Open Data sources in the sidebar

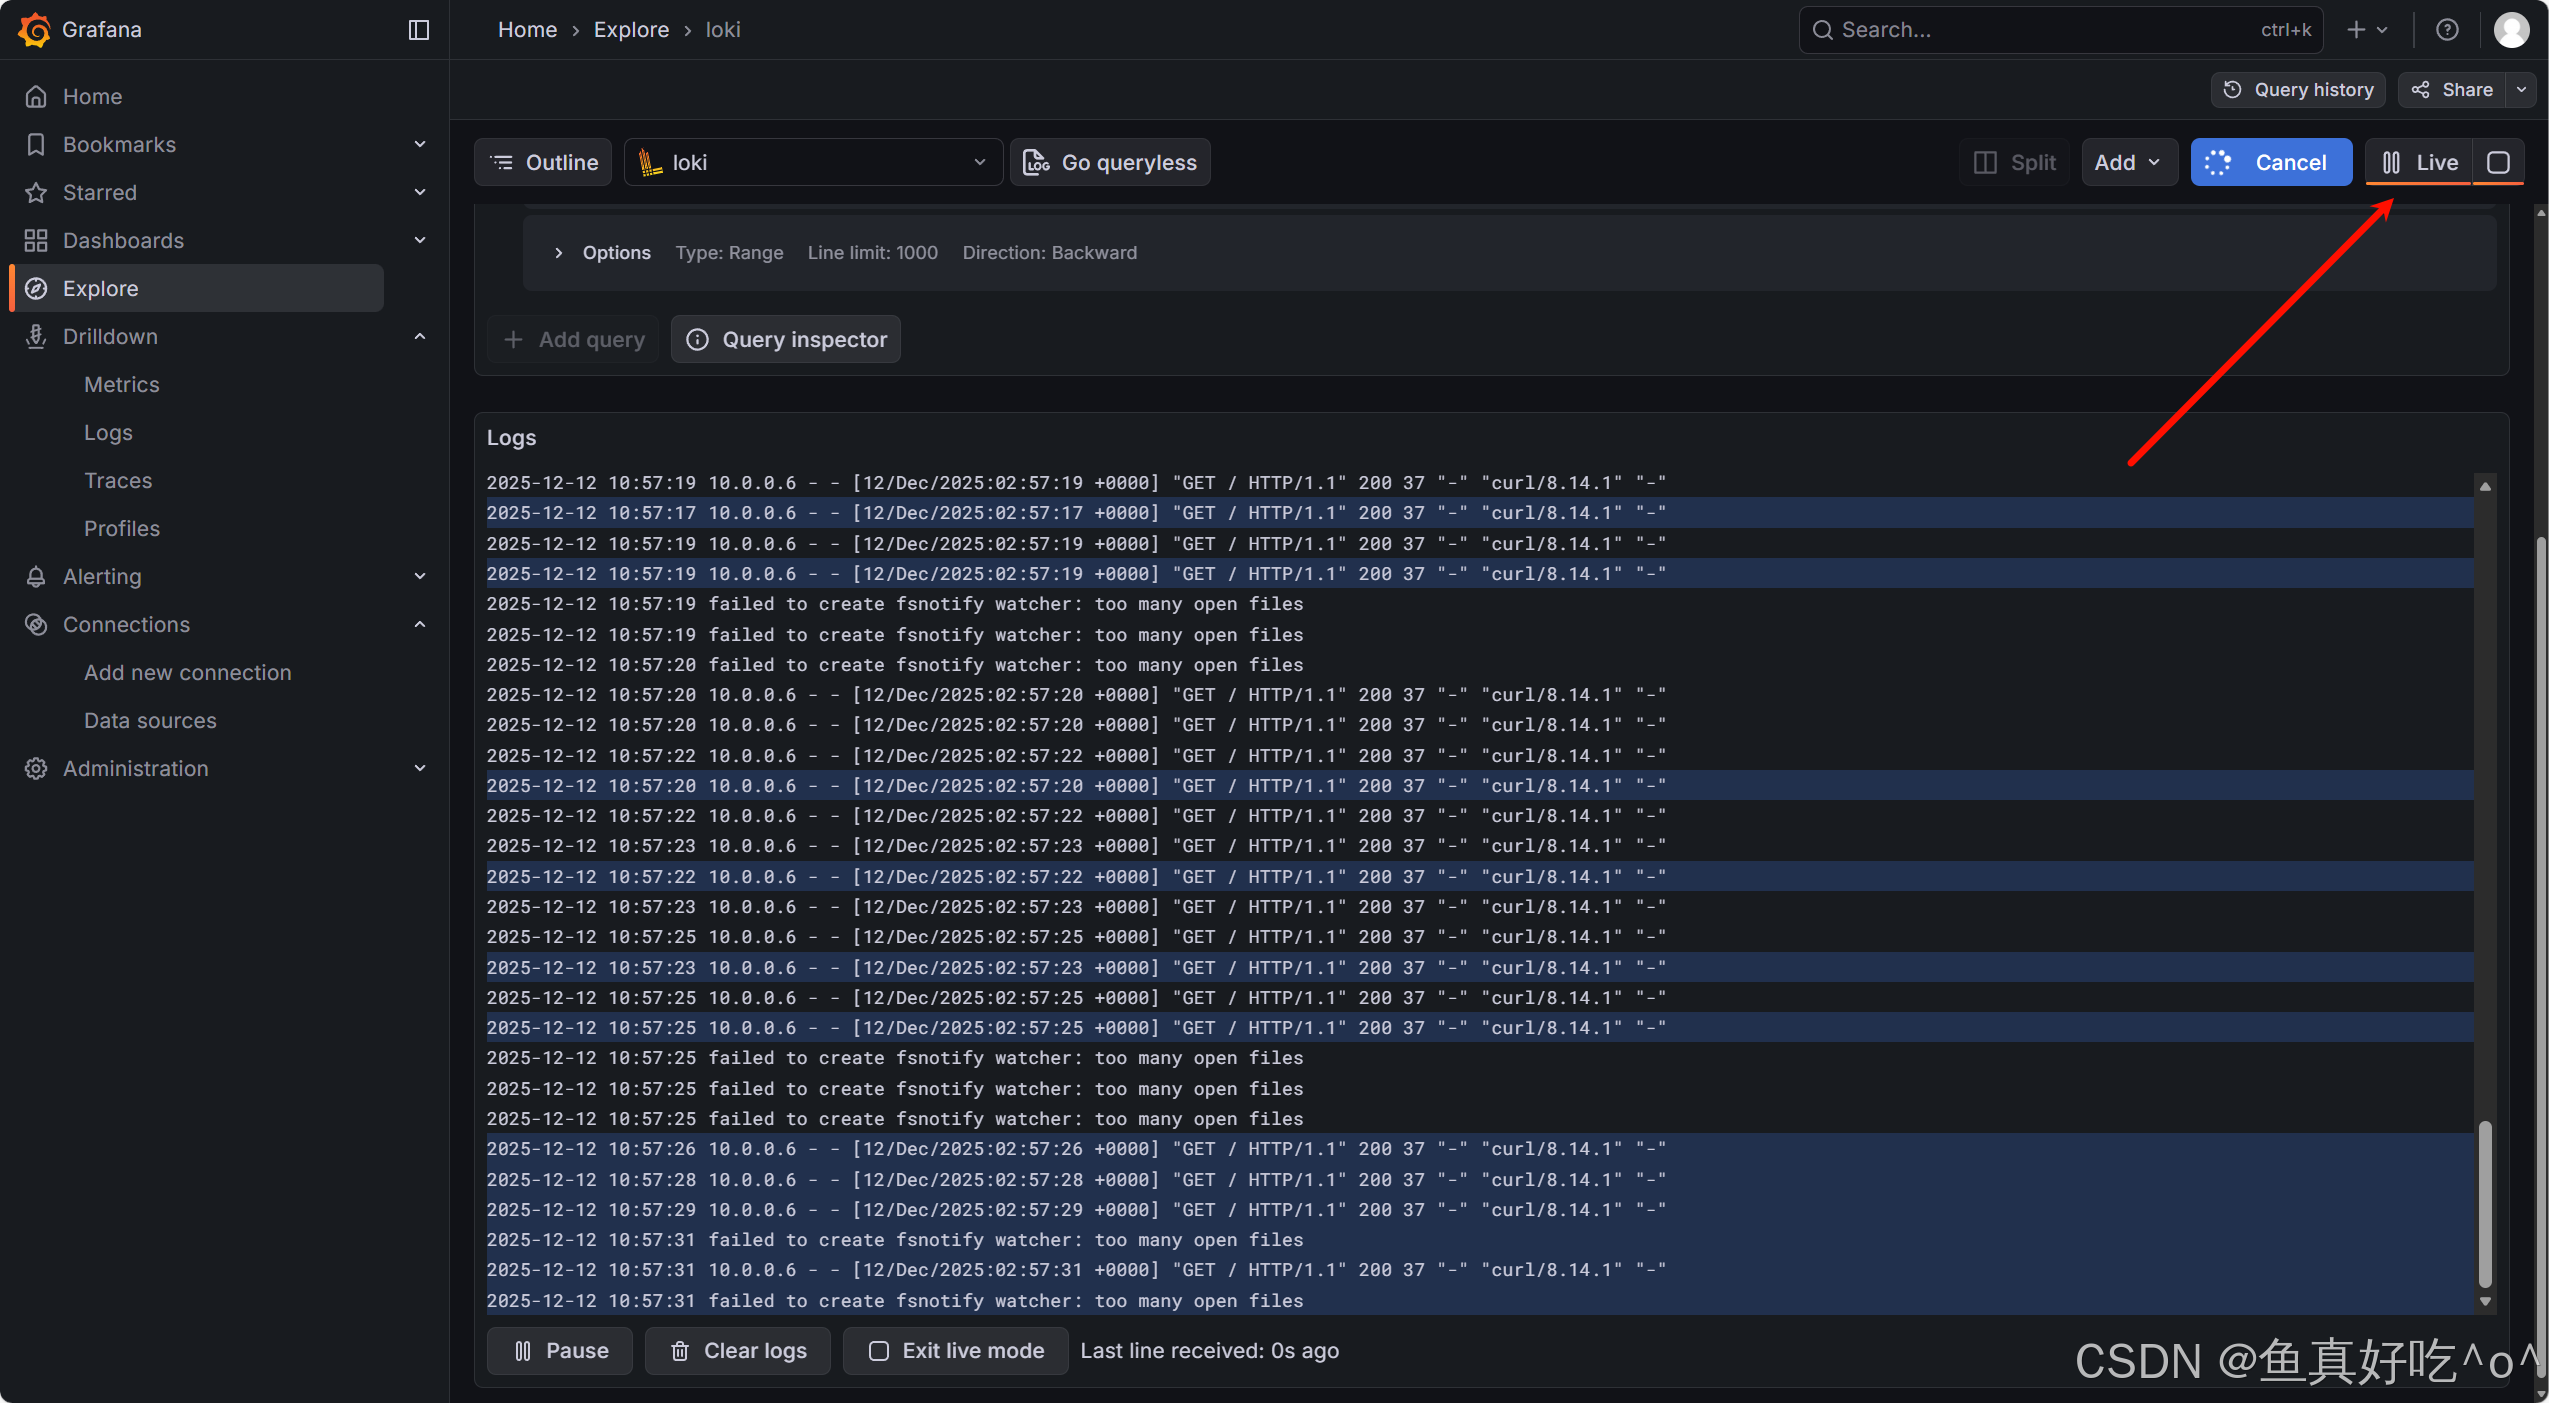click(150, 721)
